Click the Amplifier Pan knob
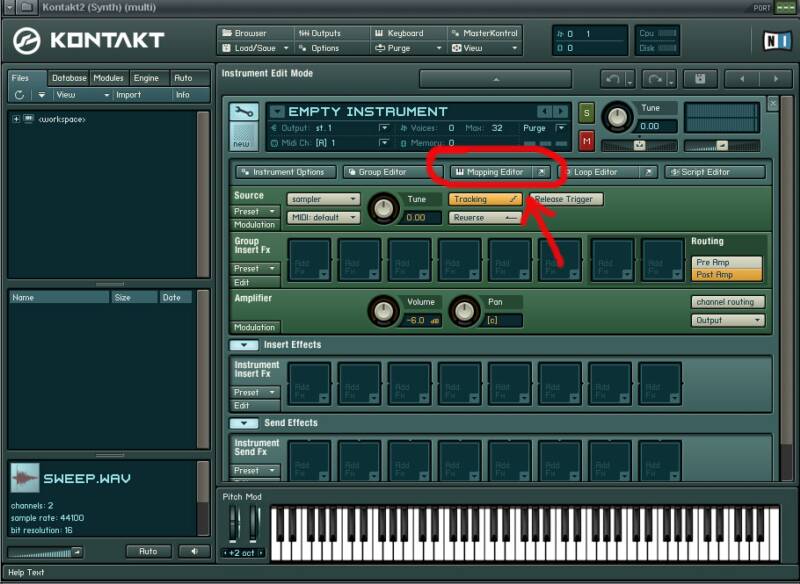The image size is (800, 584). (x=464, y=311)
